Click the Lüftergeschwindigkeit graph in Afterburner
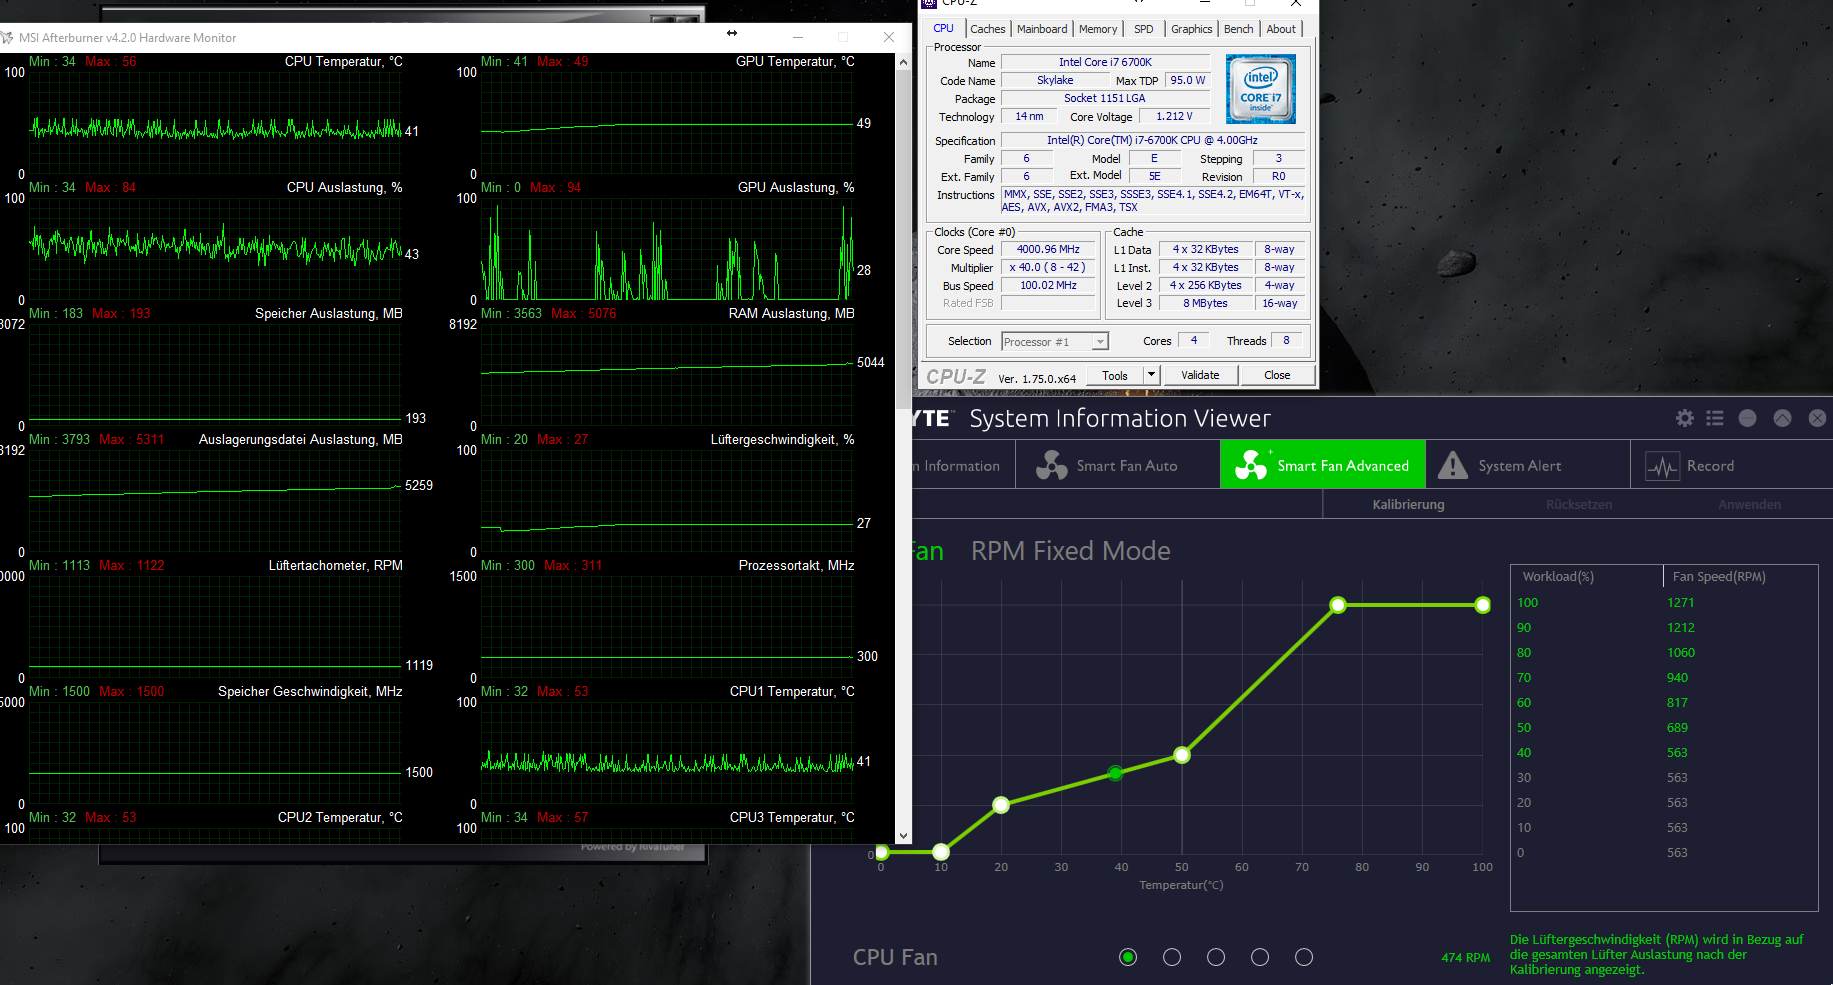Image resolution: width=1833 pixels, height=985 pixels. (x=667, y=502)
